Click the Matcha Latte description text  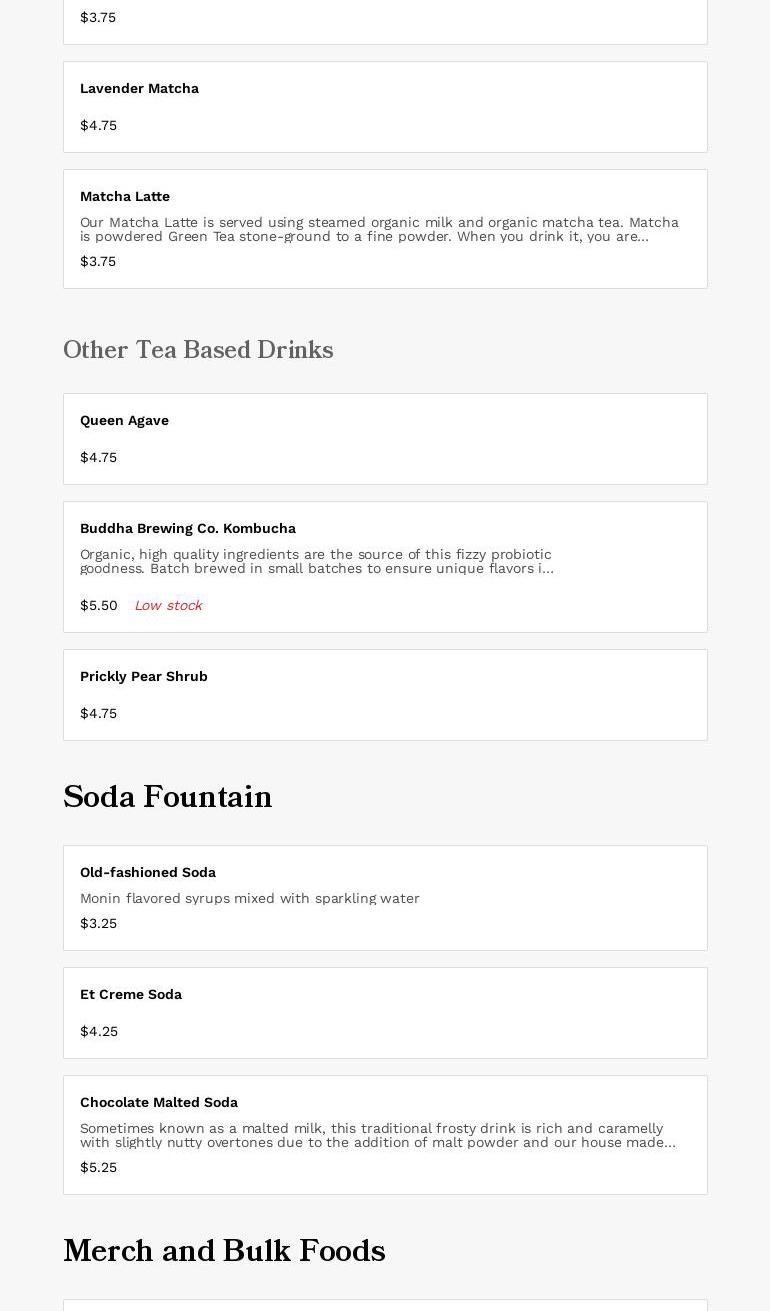[379, 229]
